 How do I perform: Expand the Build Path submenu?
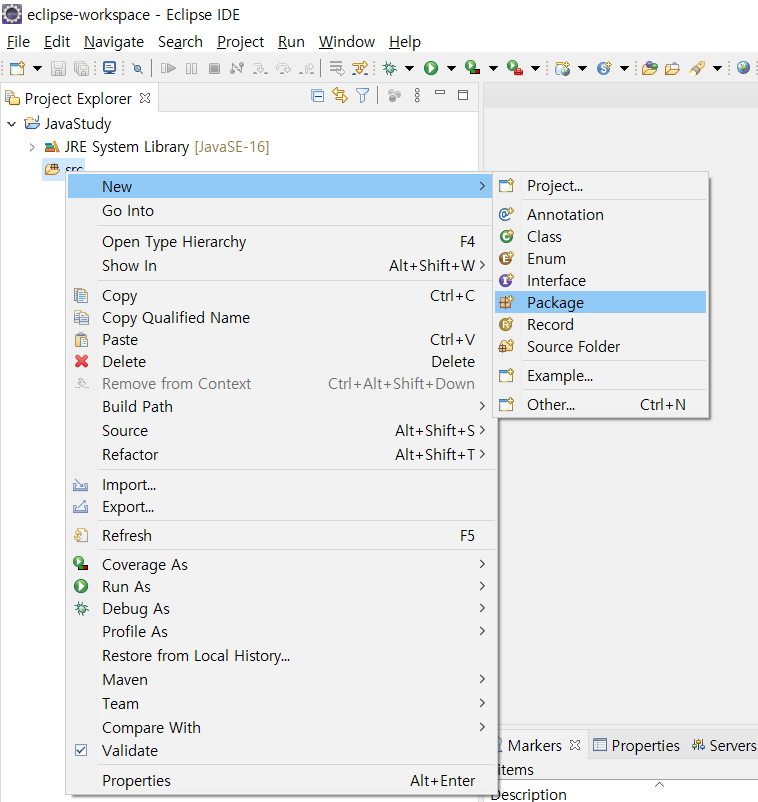point(281,407)
